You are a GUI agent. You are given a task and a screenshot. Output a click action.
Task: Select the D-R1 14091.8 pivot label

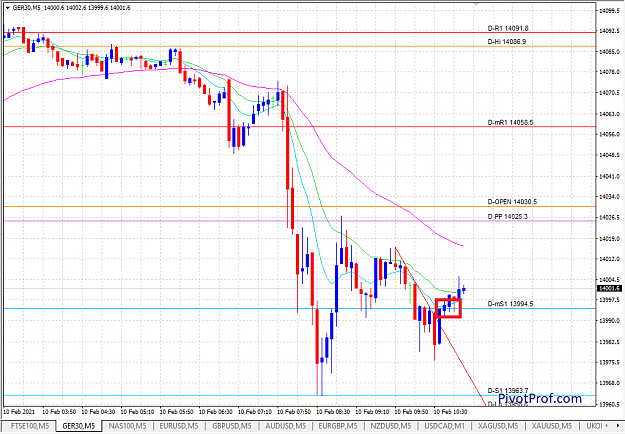pyautogui.click(x=508, y=28)
